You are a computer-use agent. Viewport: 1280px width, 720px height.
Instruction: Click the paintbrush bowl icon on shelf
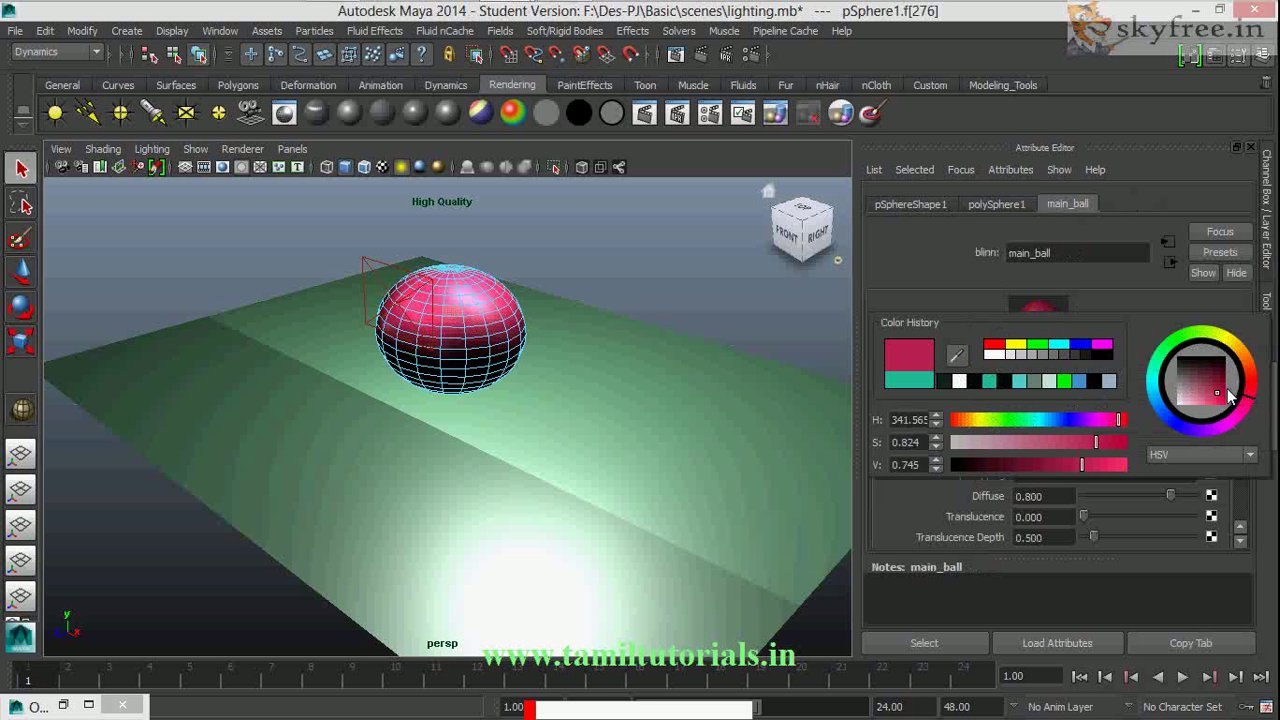click(x=872, y=113)
